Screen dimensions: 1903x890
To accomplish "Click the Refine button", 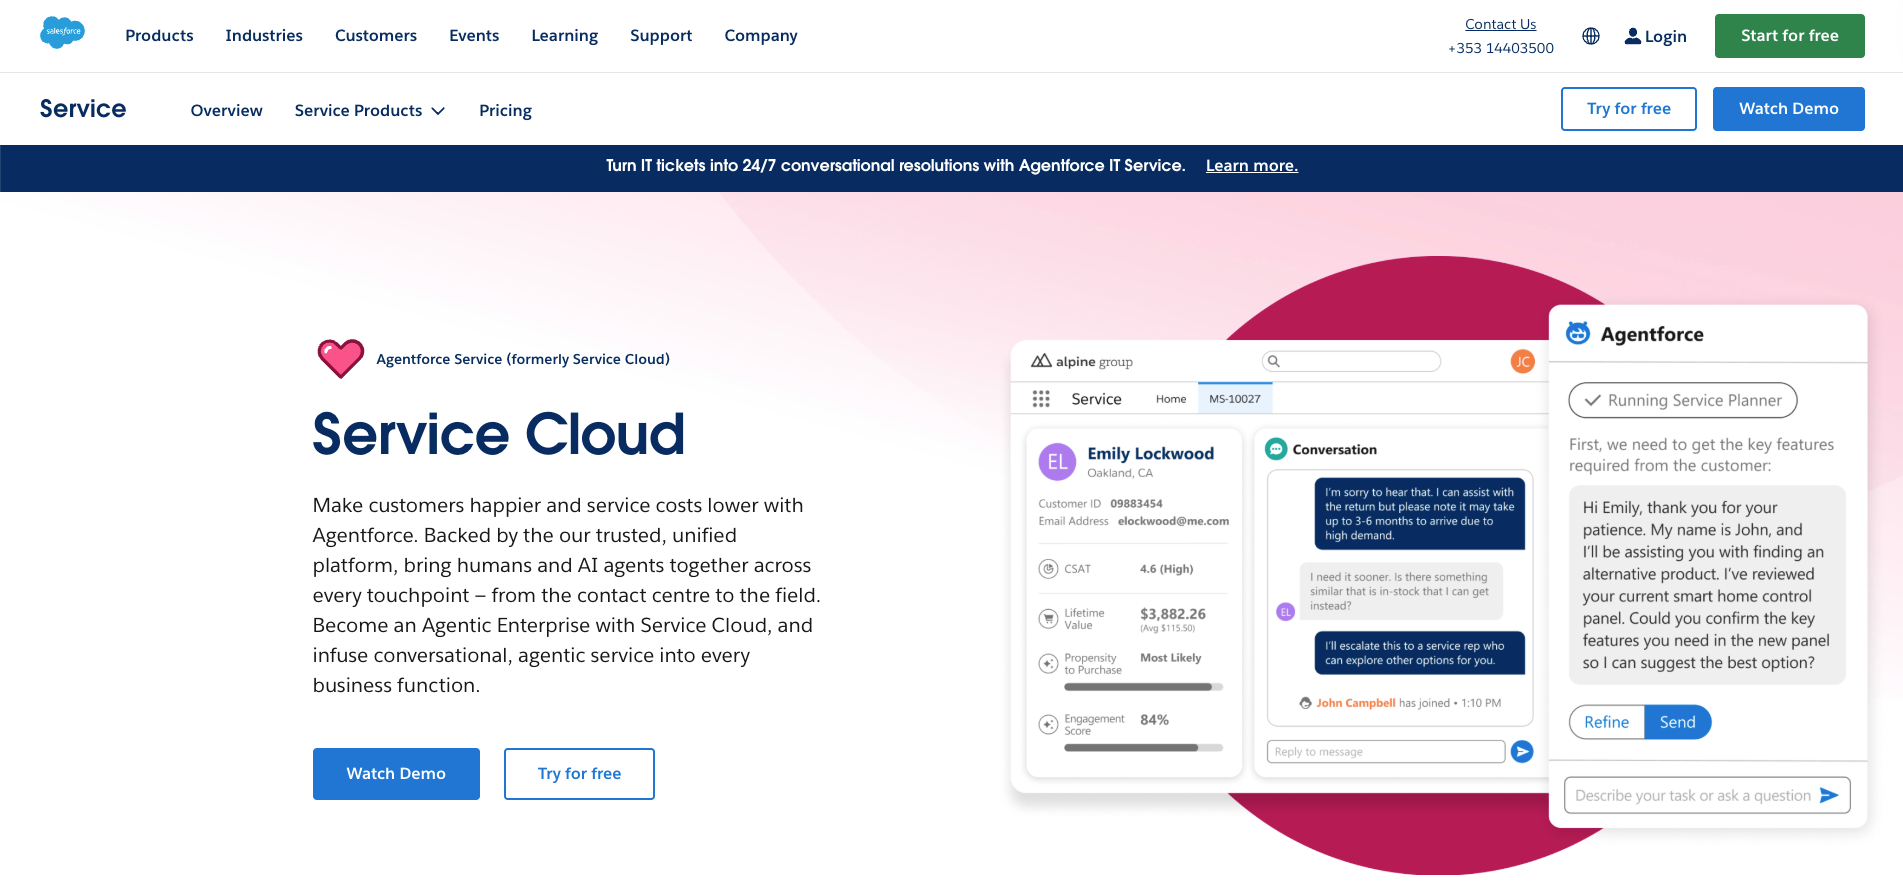I will [x=1606, y=722].
